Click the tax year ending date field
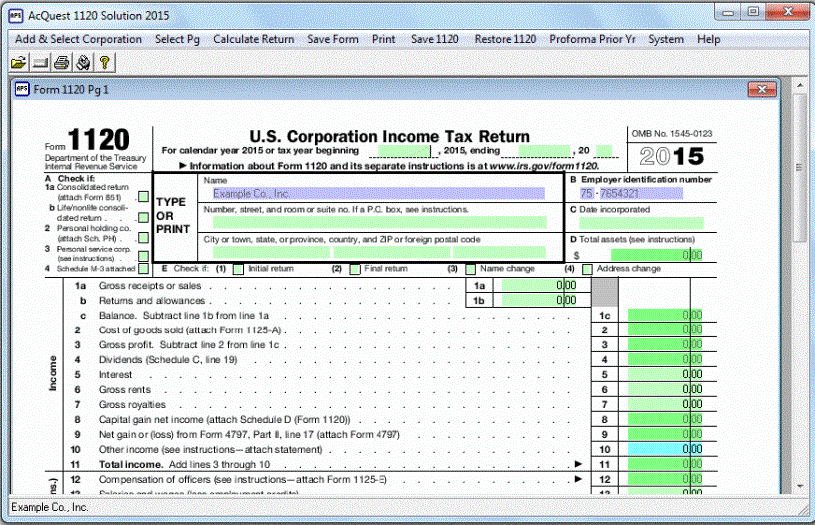The height and width of the screenshot is (525, 815). click(545, 151)
